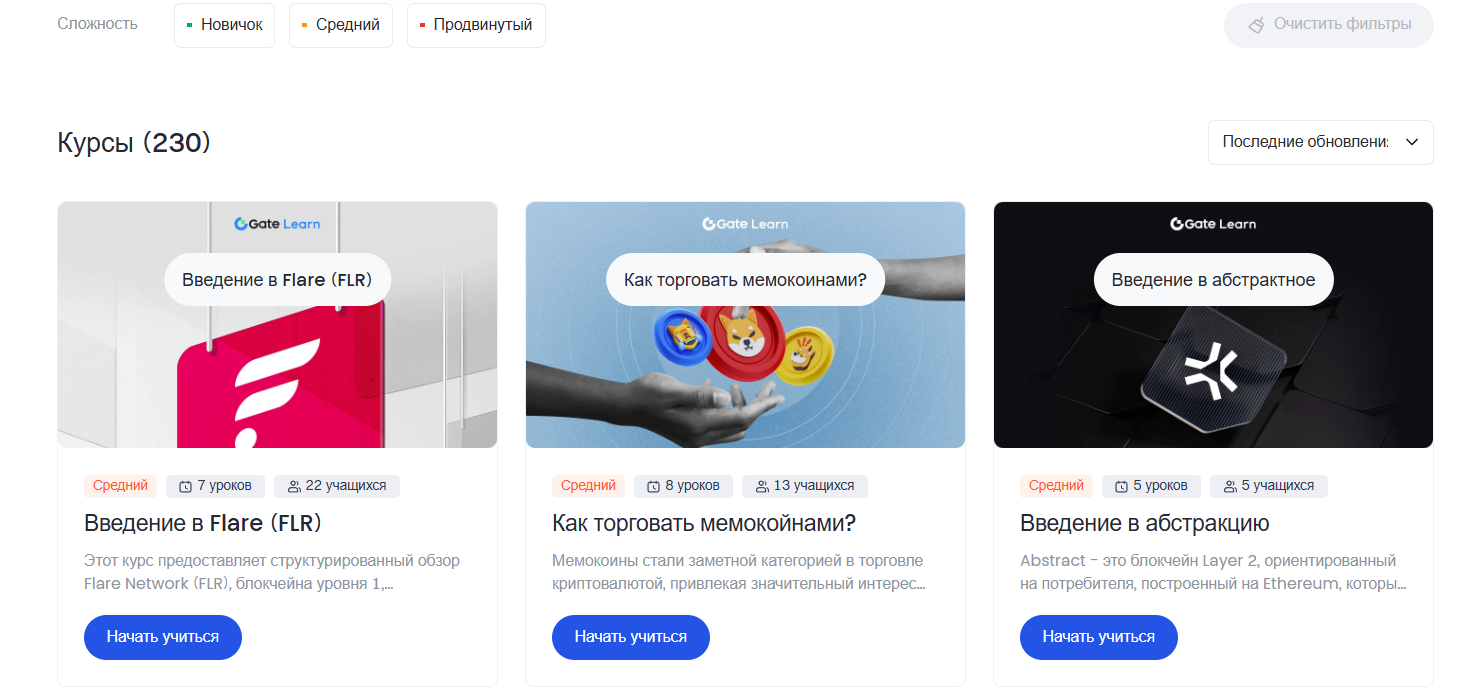This screenshot has height=695, width=1475.
Task: Start learning the memecoin trading course
Action: point(631,637)
